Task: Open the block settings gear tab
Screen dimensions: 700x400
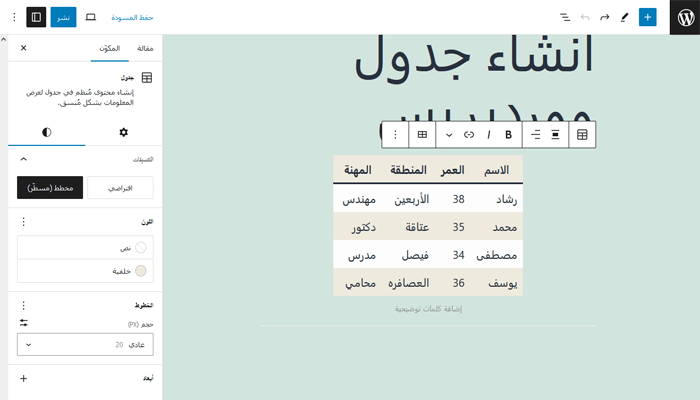Action: [x=123, y=132]
